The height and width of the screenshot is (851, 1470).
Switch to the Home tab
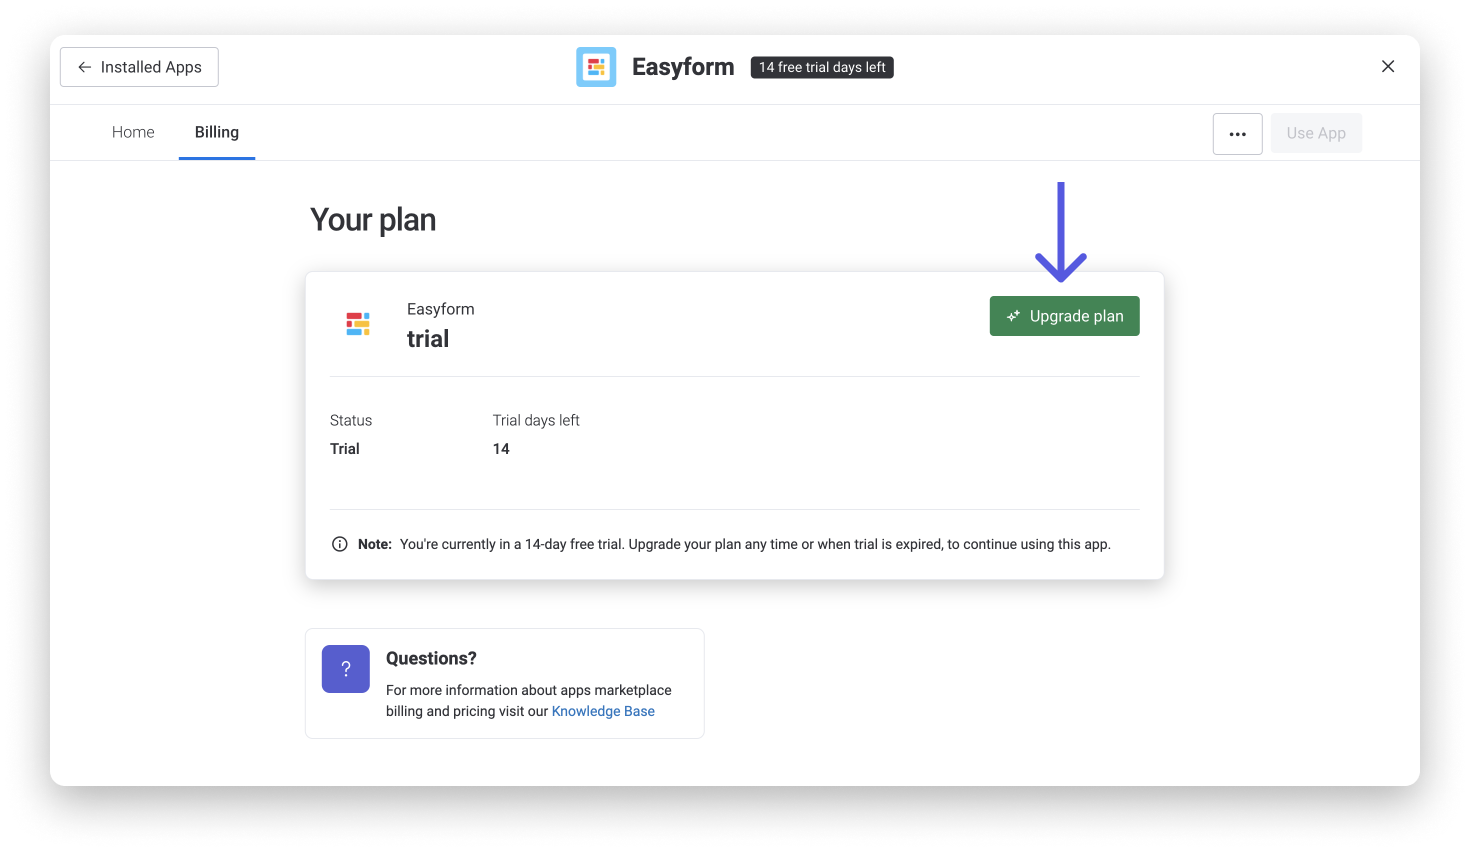[133, 132]
